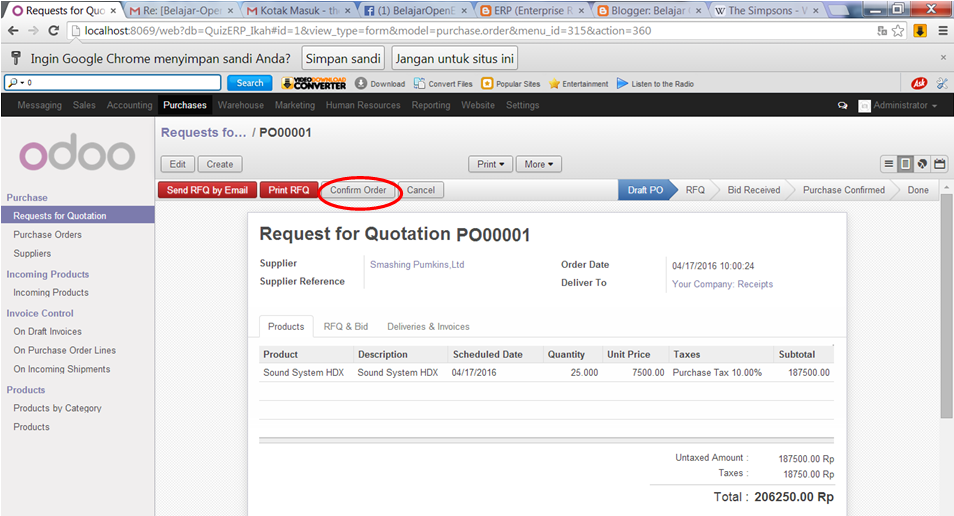Screen dimensions: 954x516
Task: Open Your Company: Receipts link
Action: 723,284
